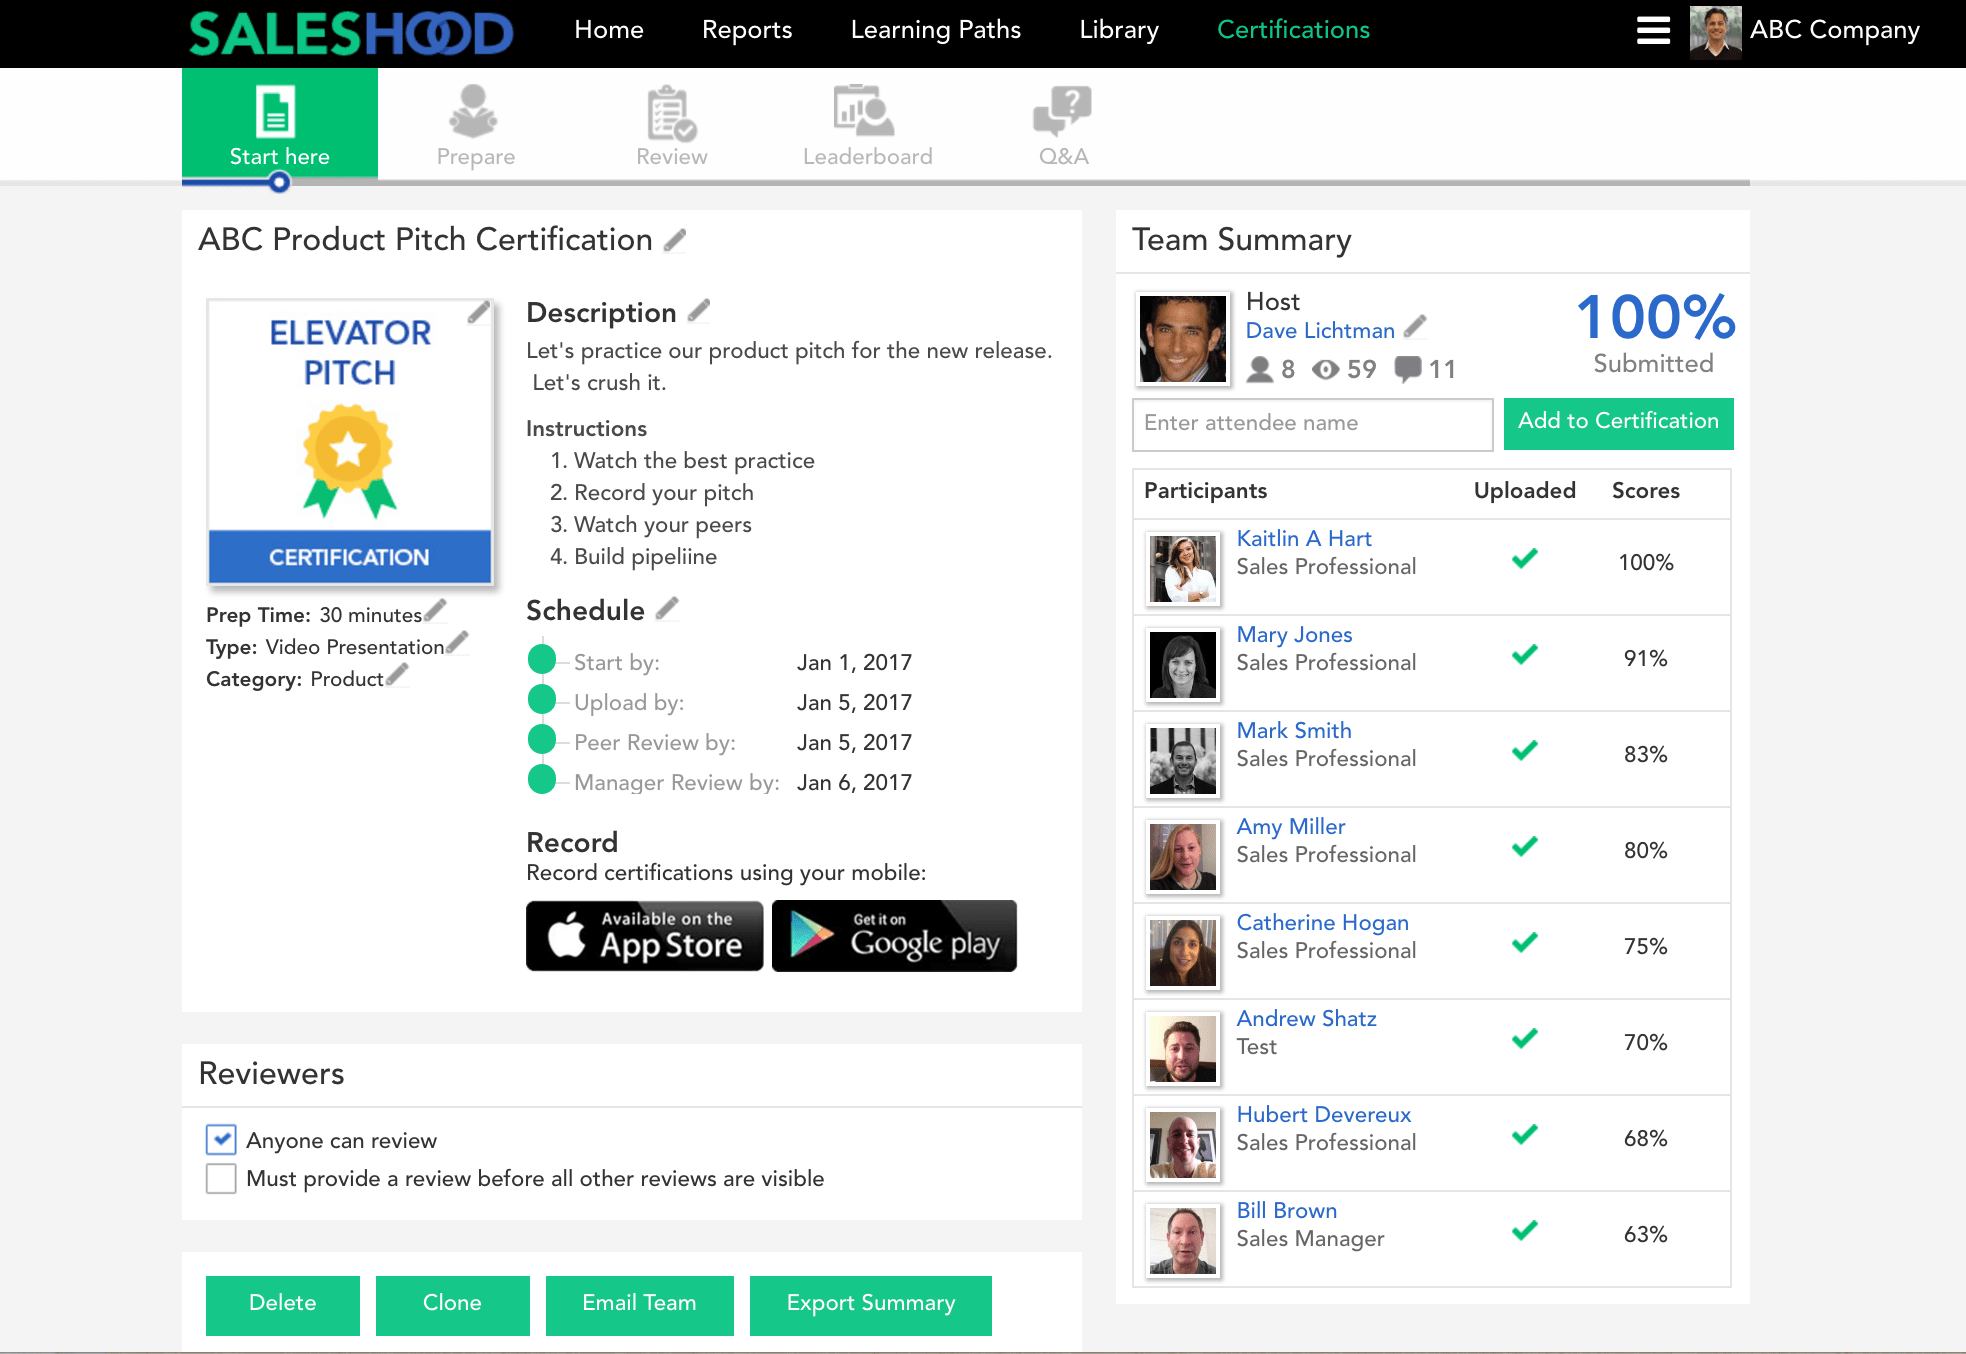The image size is (1966, 1354).
Task: Open Learning Paths in top navigation
Action: [936, 30]
